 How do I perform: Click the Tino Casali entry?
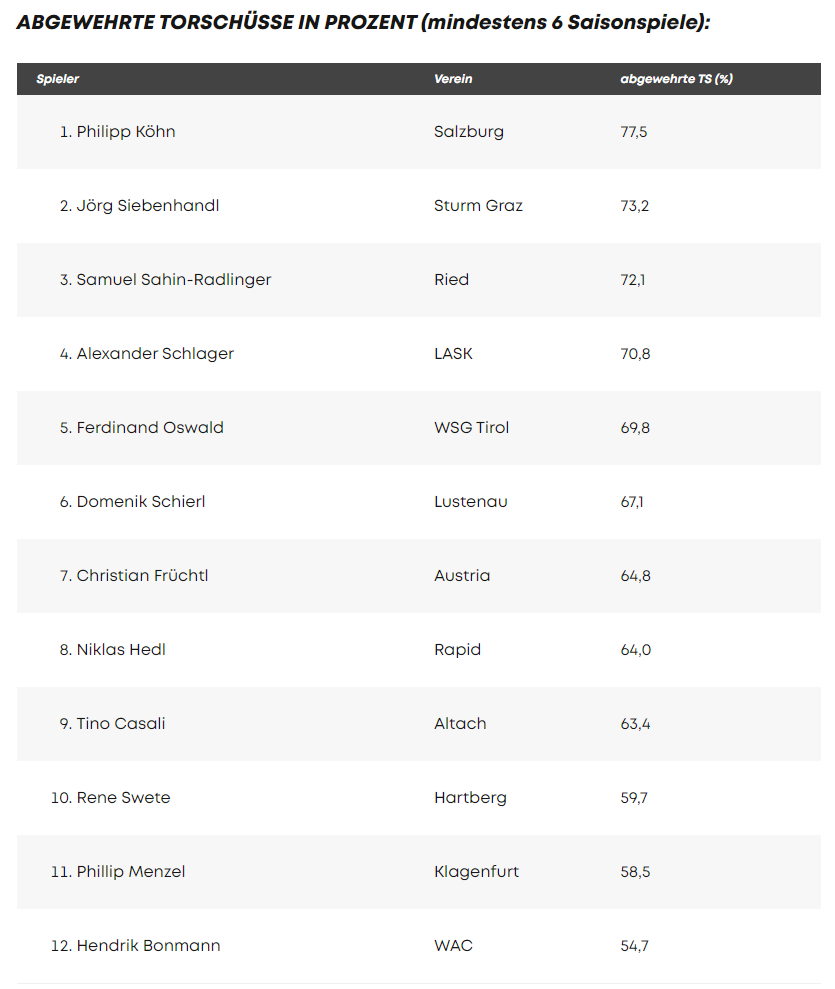coord(120,723)
